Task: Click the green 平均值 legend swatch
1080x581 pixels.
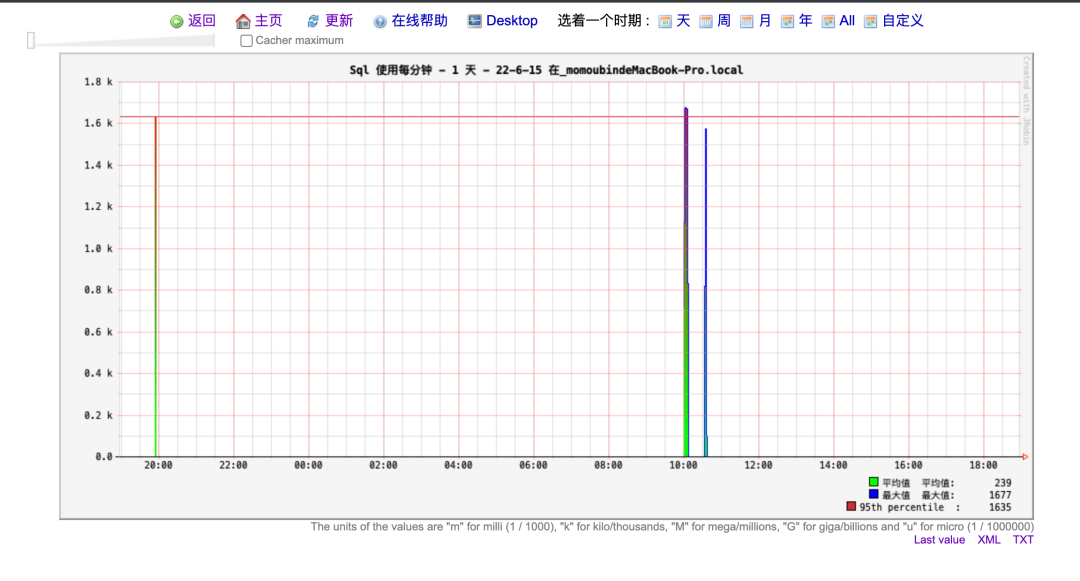Action: click(x=873, y=482)
